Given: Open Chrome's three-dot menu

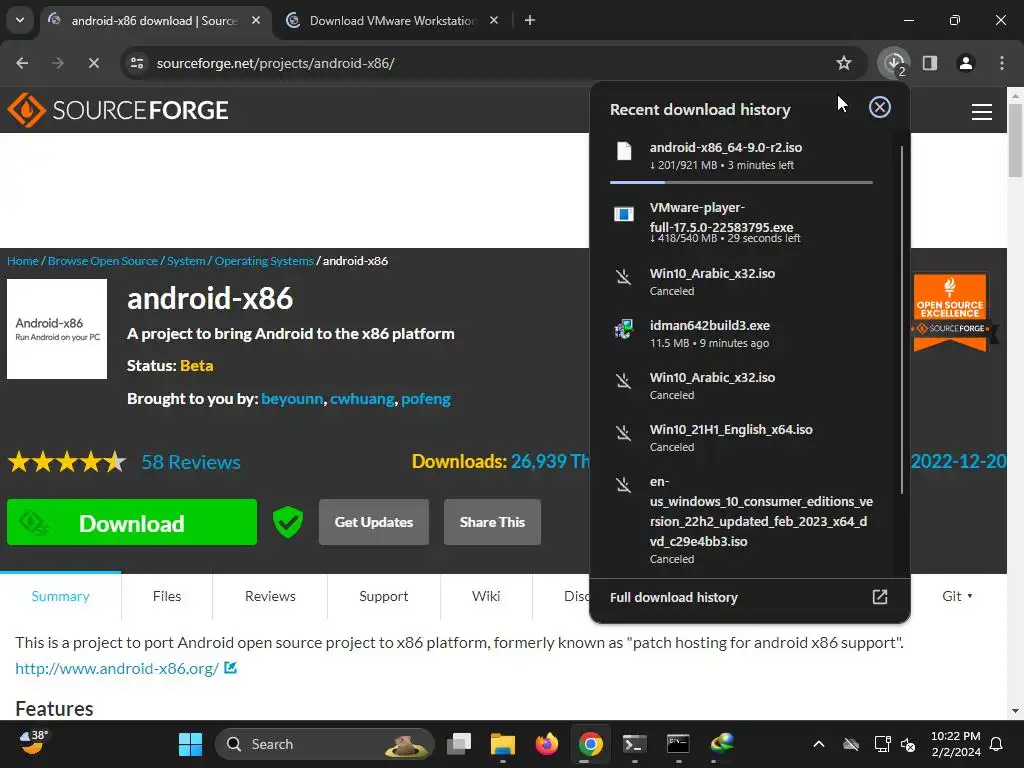Looking at the screenshot, I should pyautogui.click(x=1002, y=63).
